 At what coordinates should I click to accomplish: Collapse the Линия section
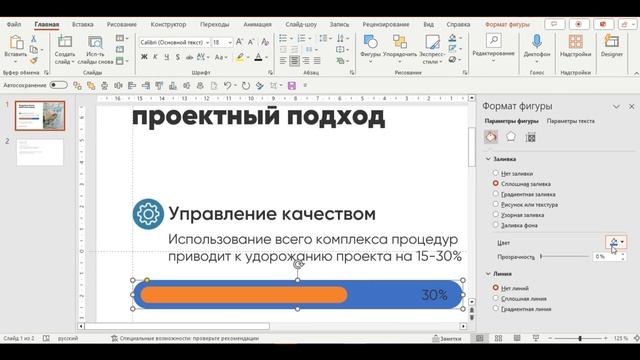488,273
